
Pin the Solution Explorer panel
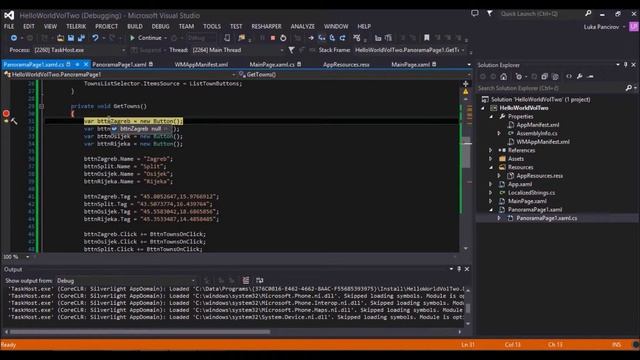coord(625,64)
